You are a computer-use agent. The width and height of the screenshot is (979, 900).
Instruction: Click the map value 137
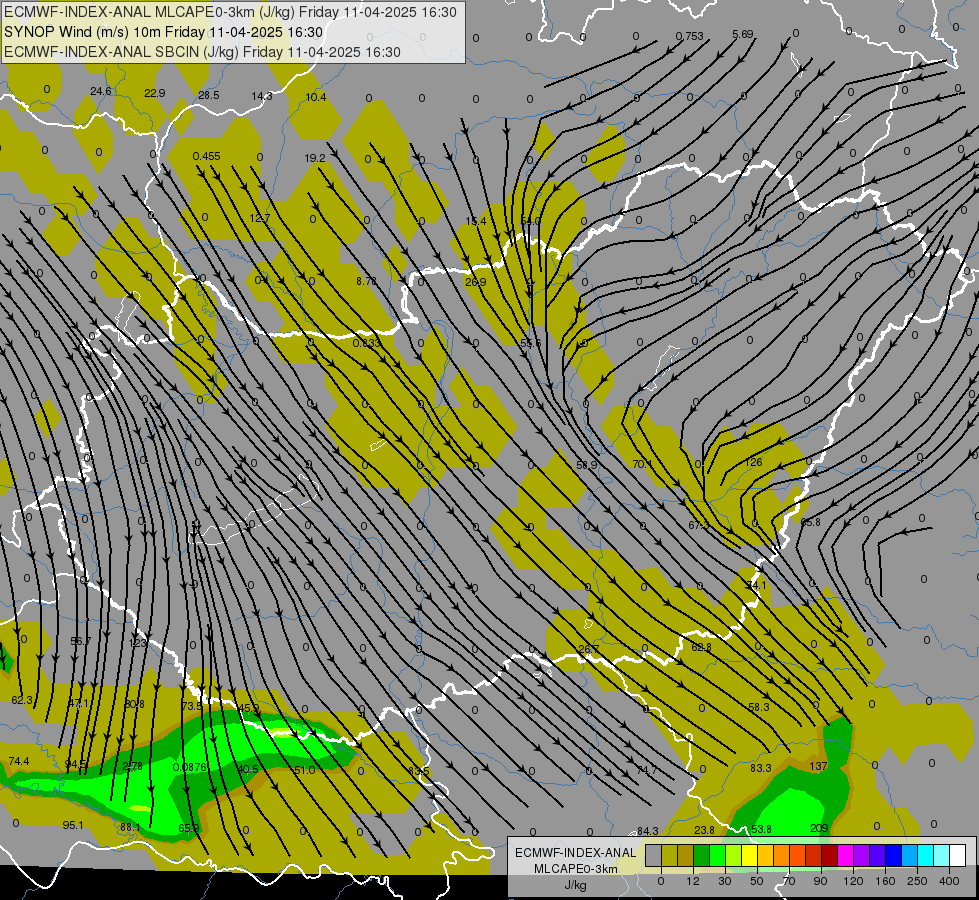tap(819, 766)
